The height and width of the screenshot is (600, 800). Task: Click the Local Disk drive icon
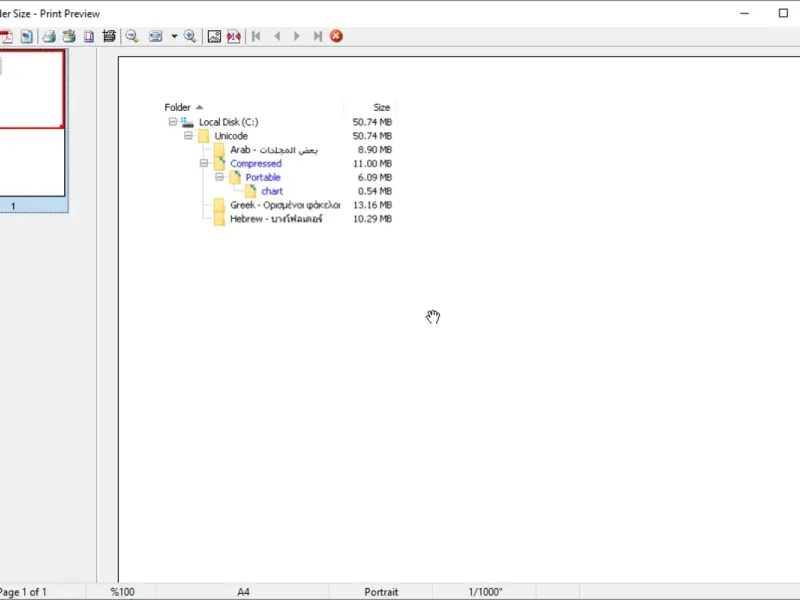coord(187,122)
